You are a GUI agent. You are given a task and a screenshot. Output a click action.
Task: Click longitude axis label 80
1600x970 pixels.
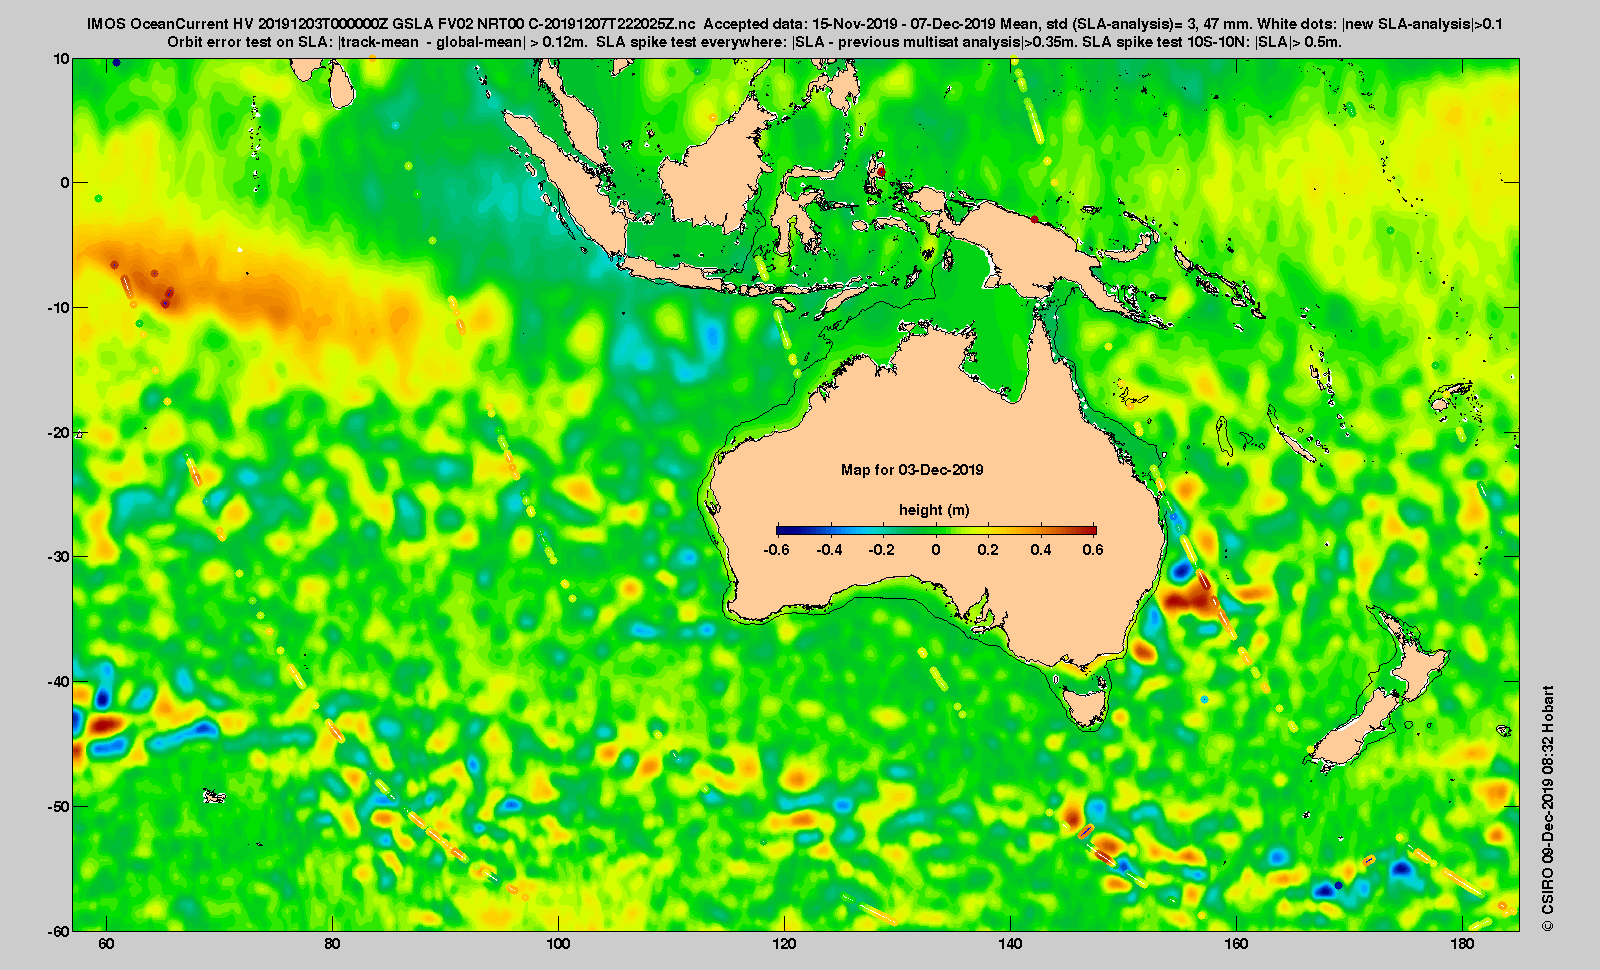pyautogui.click(x=332, y=944)
